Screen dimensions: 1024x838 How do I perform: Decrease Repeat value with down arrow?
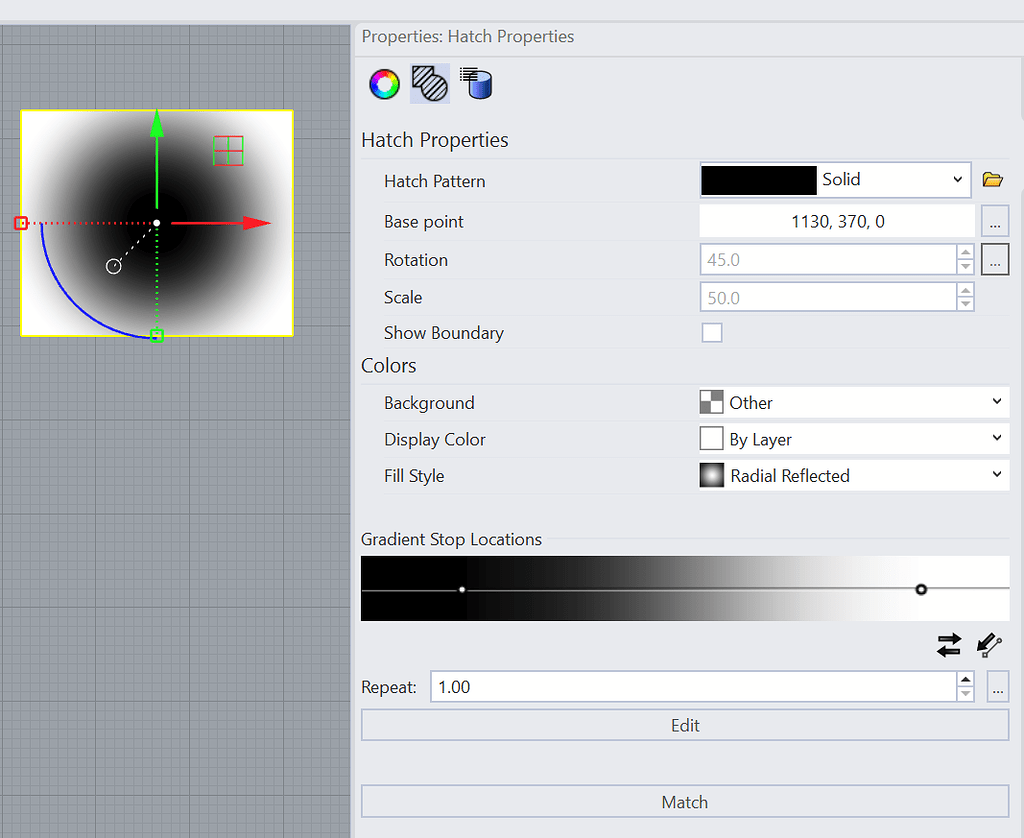tap(965, 692)
